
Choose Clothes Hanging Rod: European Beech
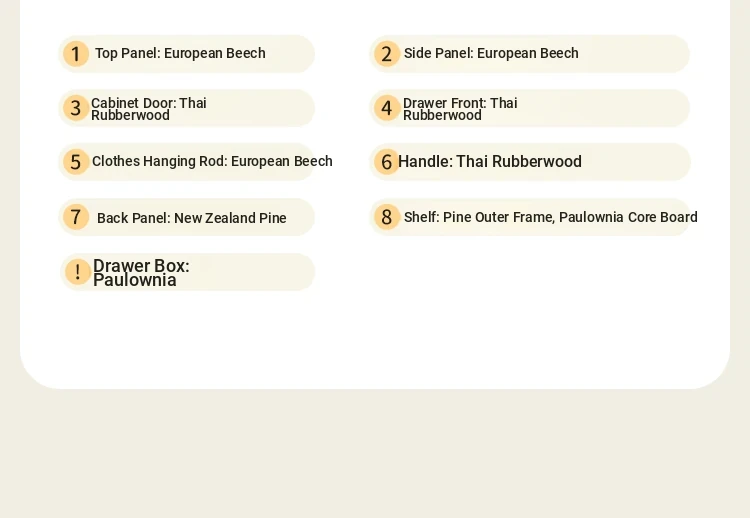pos(212,161)
